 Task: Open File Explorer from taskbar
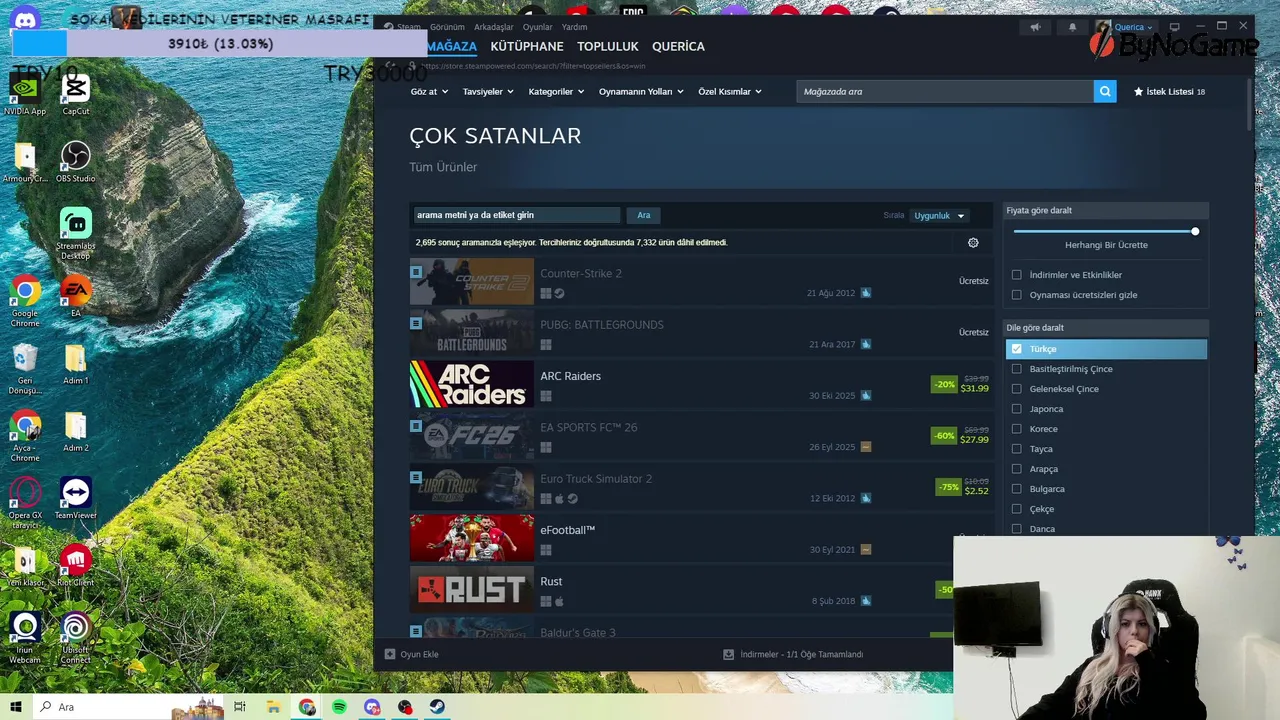point(273,707)
